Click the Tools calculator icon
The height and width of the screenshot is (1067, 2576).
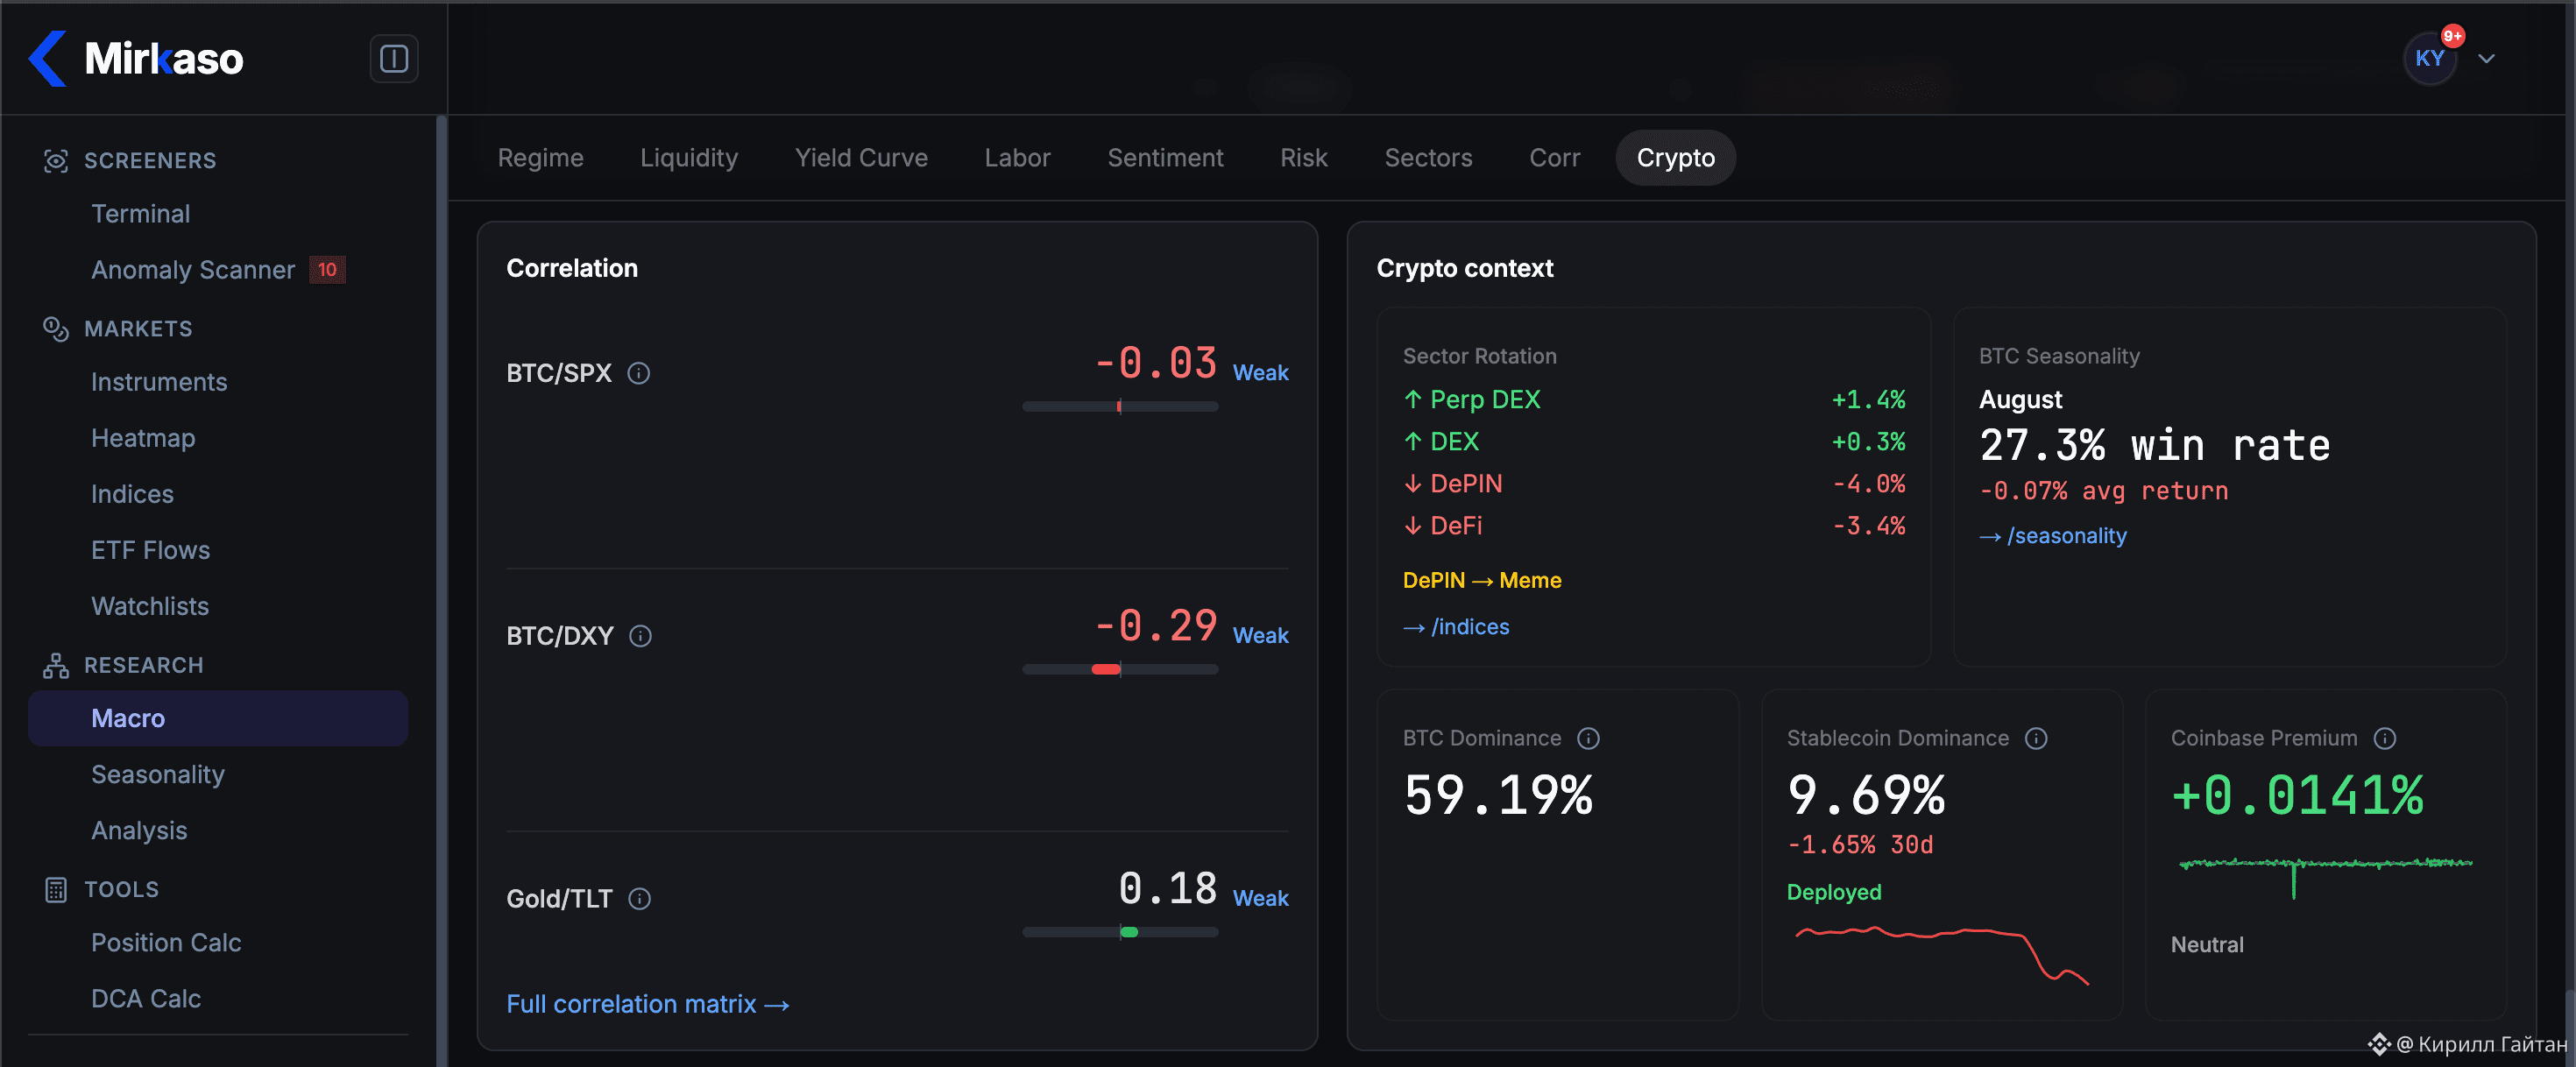click(x=56, y=889)
